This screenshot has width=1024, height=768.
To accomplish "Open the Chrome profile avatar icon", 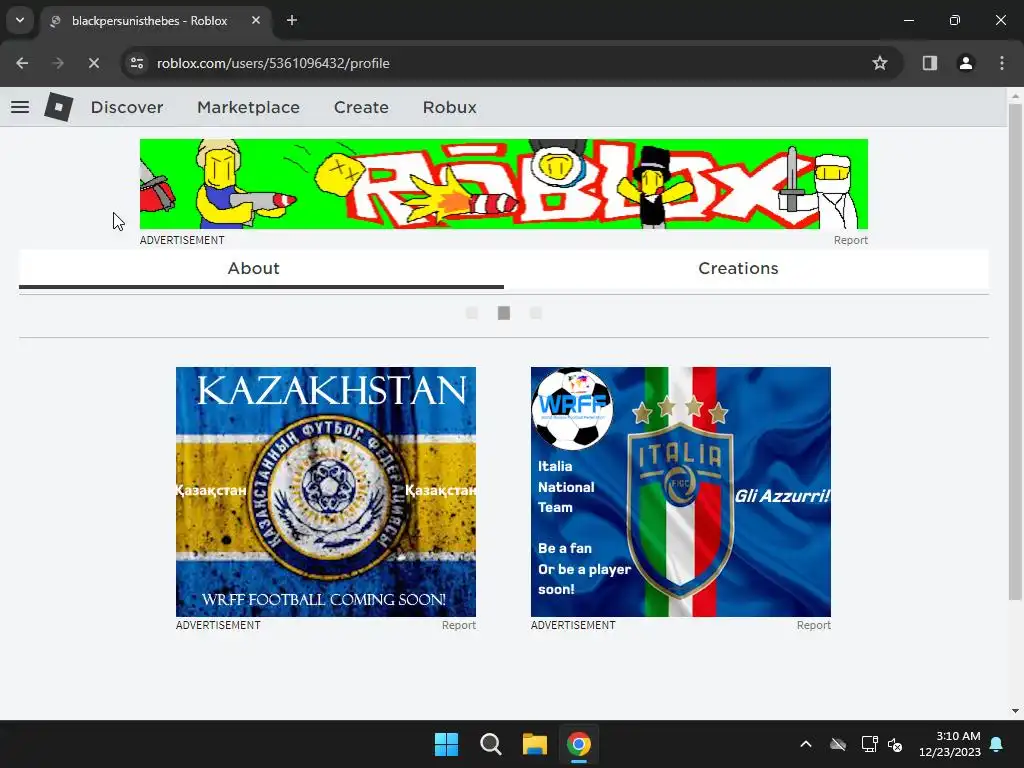I will pos(965,63).
